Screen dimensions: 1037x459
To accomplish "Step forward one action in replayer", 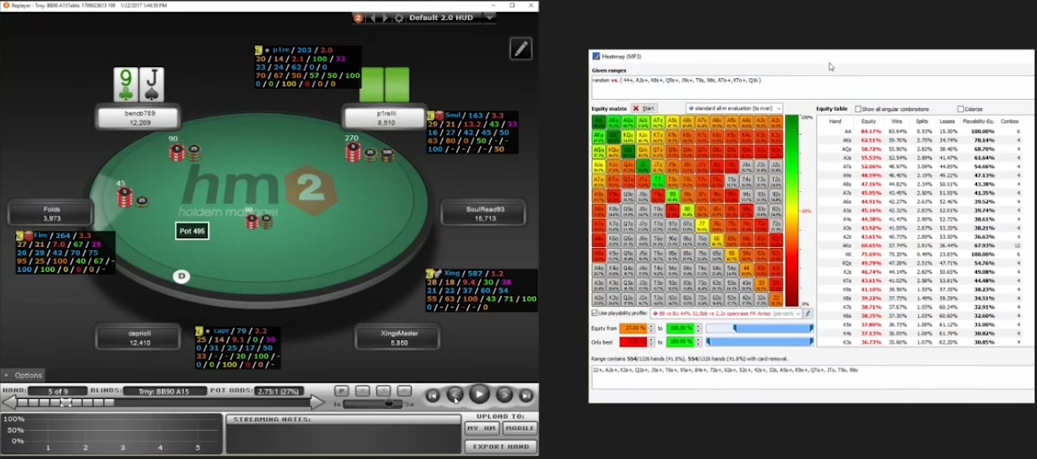I will coord(505,396).
